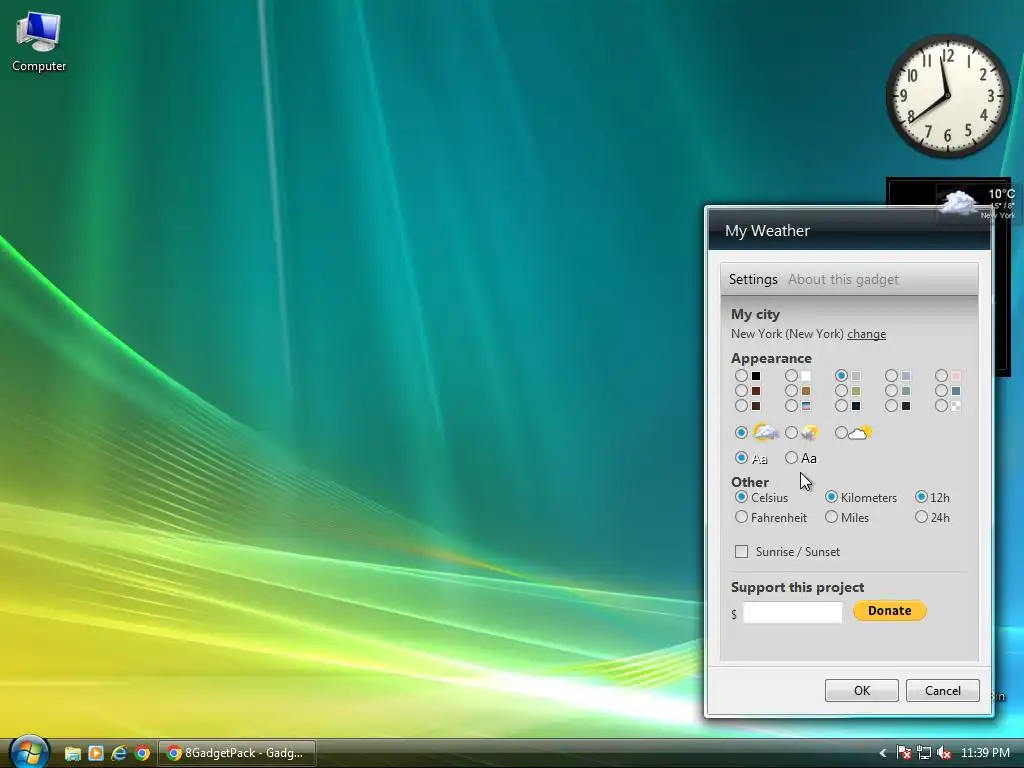The image size is (1024, 768).
Task: Switch to the Settings tab
Action: point(753,280)
